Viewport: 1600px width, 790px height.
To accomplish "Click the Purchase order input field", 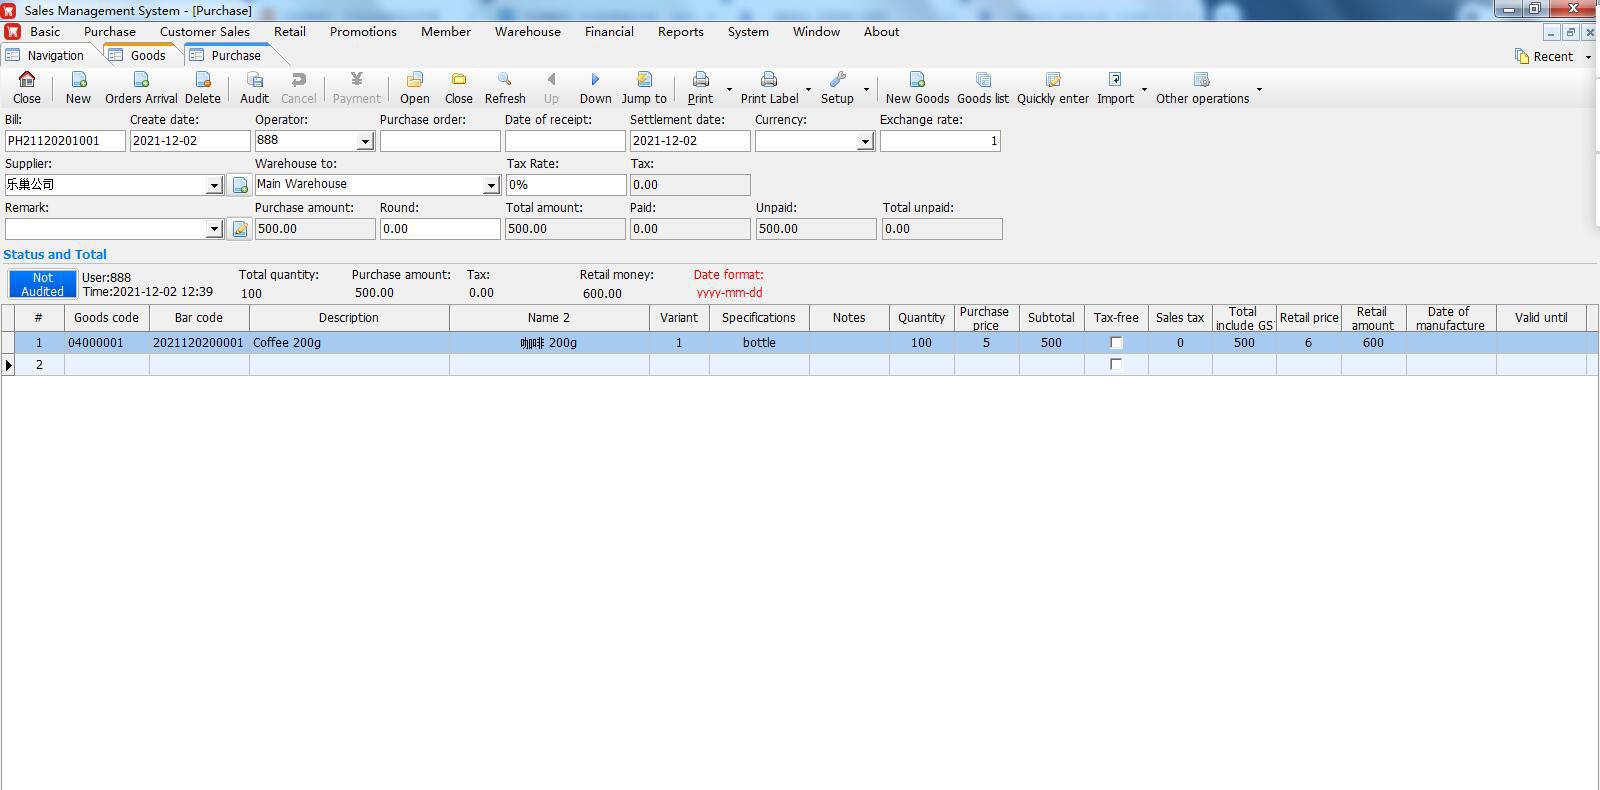I will (x=440, y=141).
